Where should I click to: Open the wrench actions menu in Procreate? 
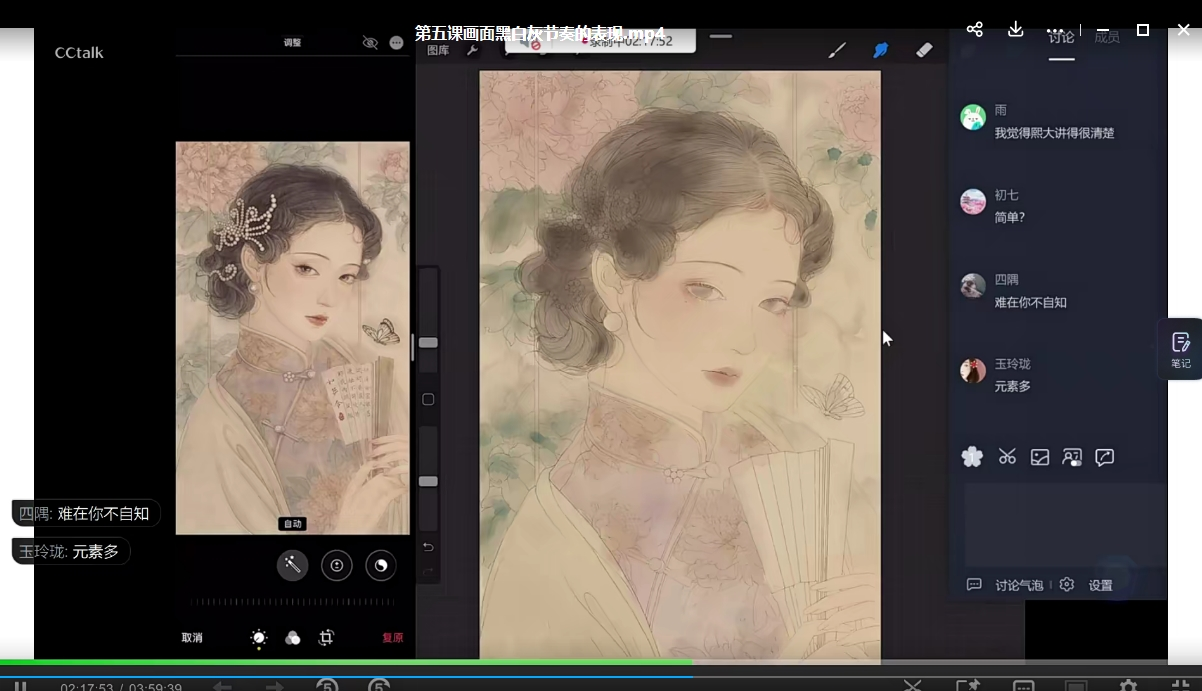472,50
